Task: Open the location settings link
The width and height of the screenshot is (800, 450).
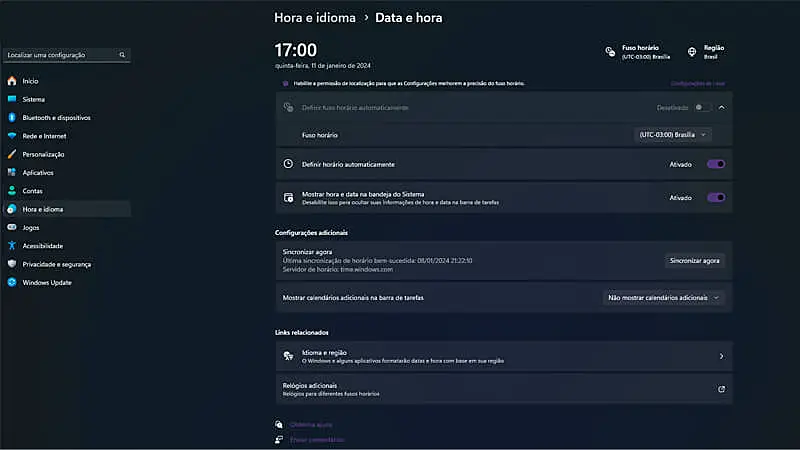Action: (697, 83)
